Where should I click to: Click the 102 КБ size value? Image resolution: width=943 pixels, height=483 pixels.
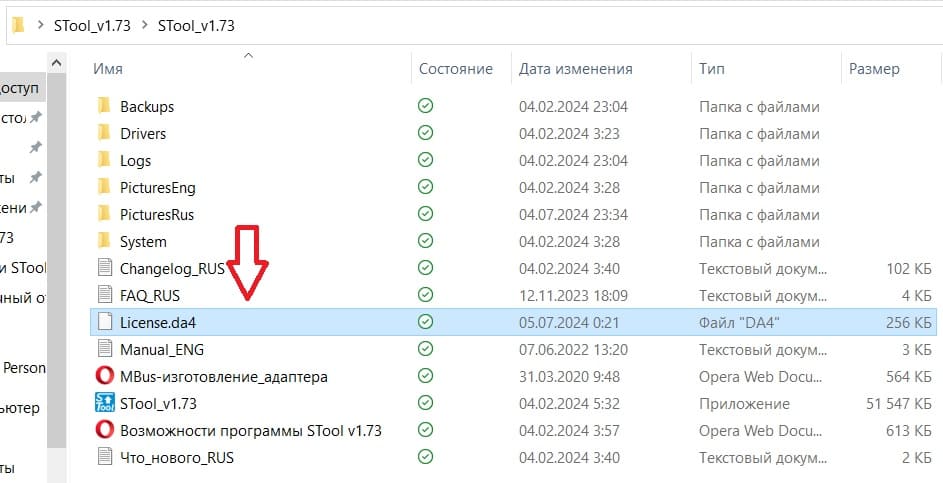click(x=909, y=268)
